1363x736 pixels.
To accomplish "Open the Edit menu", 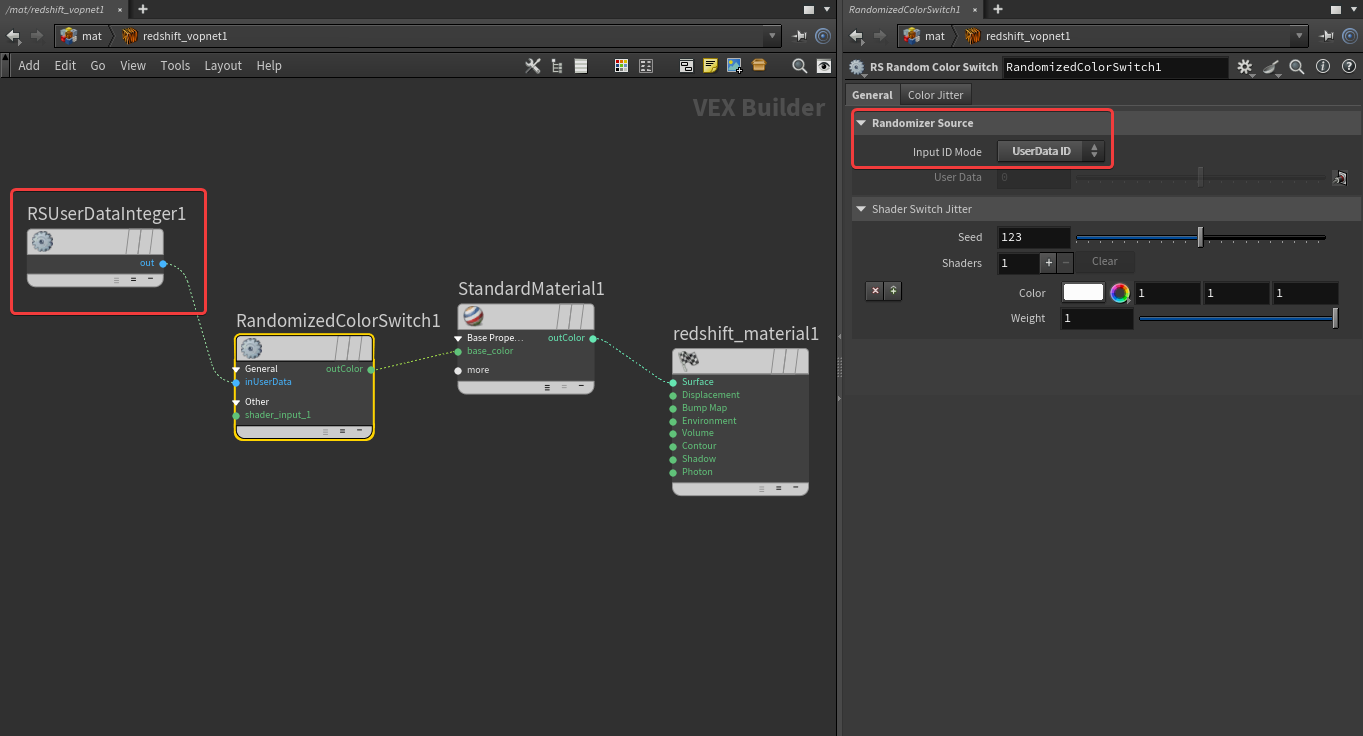I will tap(65, 66).
